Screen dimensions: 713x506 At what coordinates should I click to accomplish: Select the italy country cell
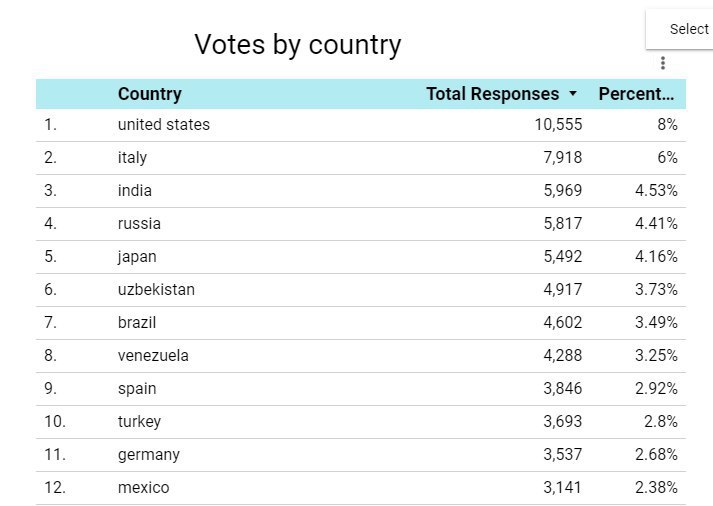(132, 157)
